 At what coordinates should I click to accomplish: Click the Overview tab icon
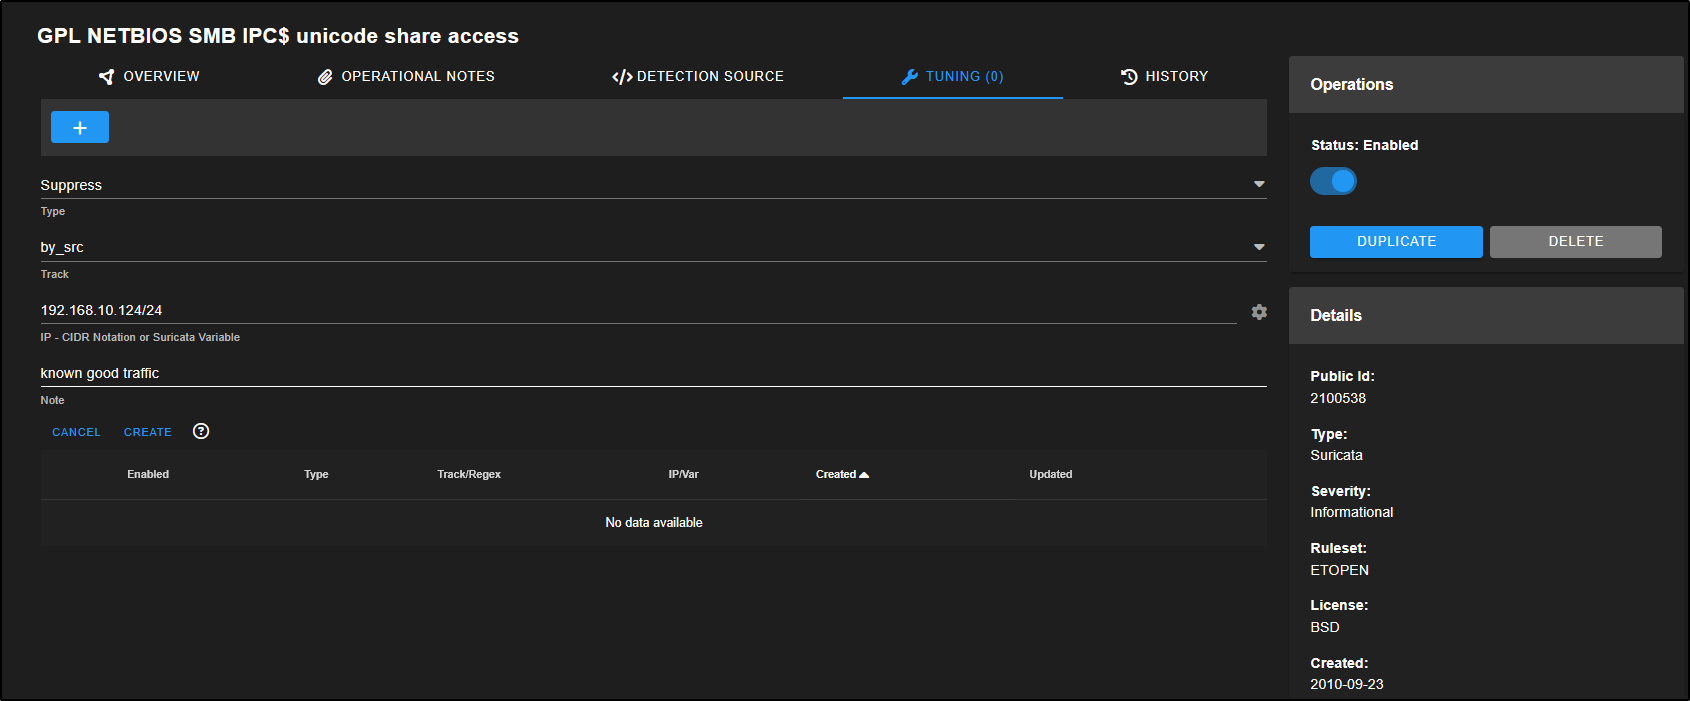(x=106, y=77)
